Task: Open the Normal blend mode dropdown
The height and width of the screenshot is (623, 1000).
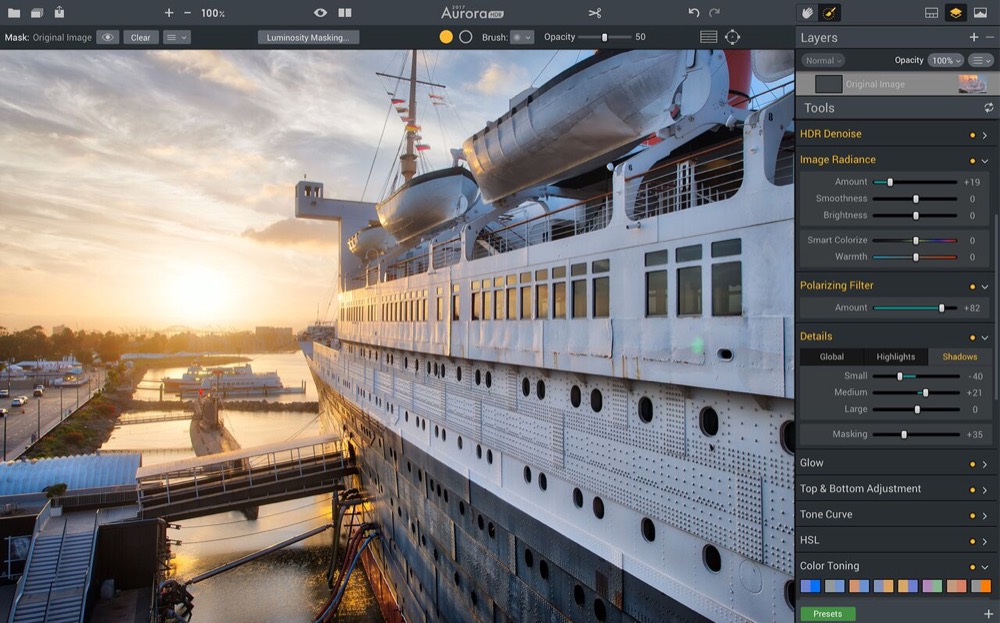Action: click(823, 60)
